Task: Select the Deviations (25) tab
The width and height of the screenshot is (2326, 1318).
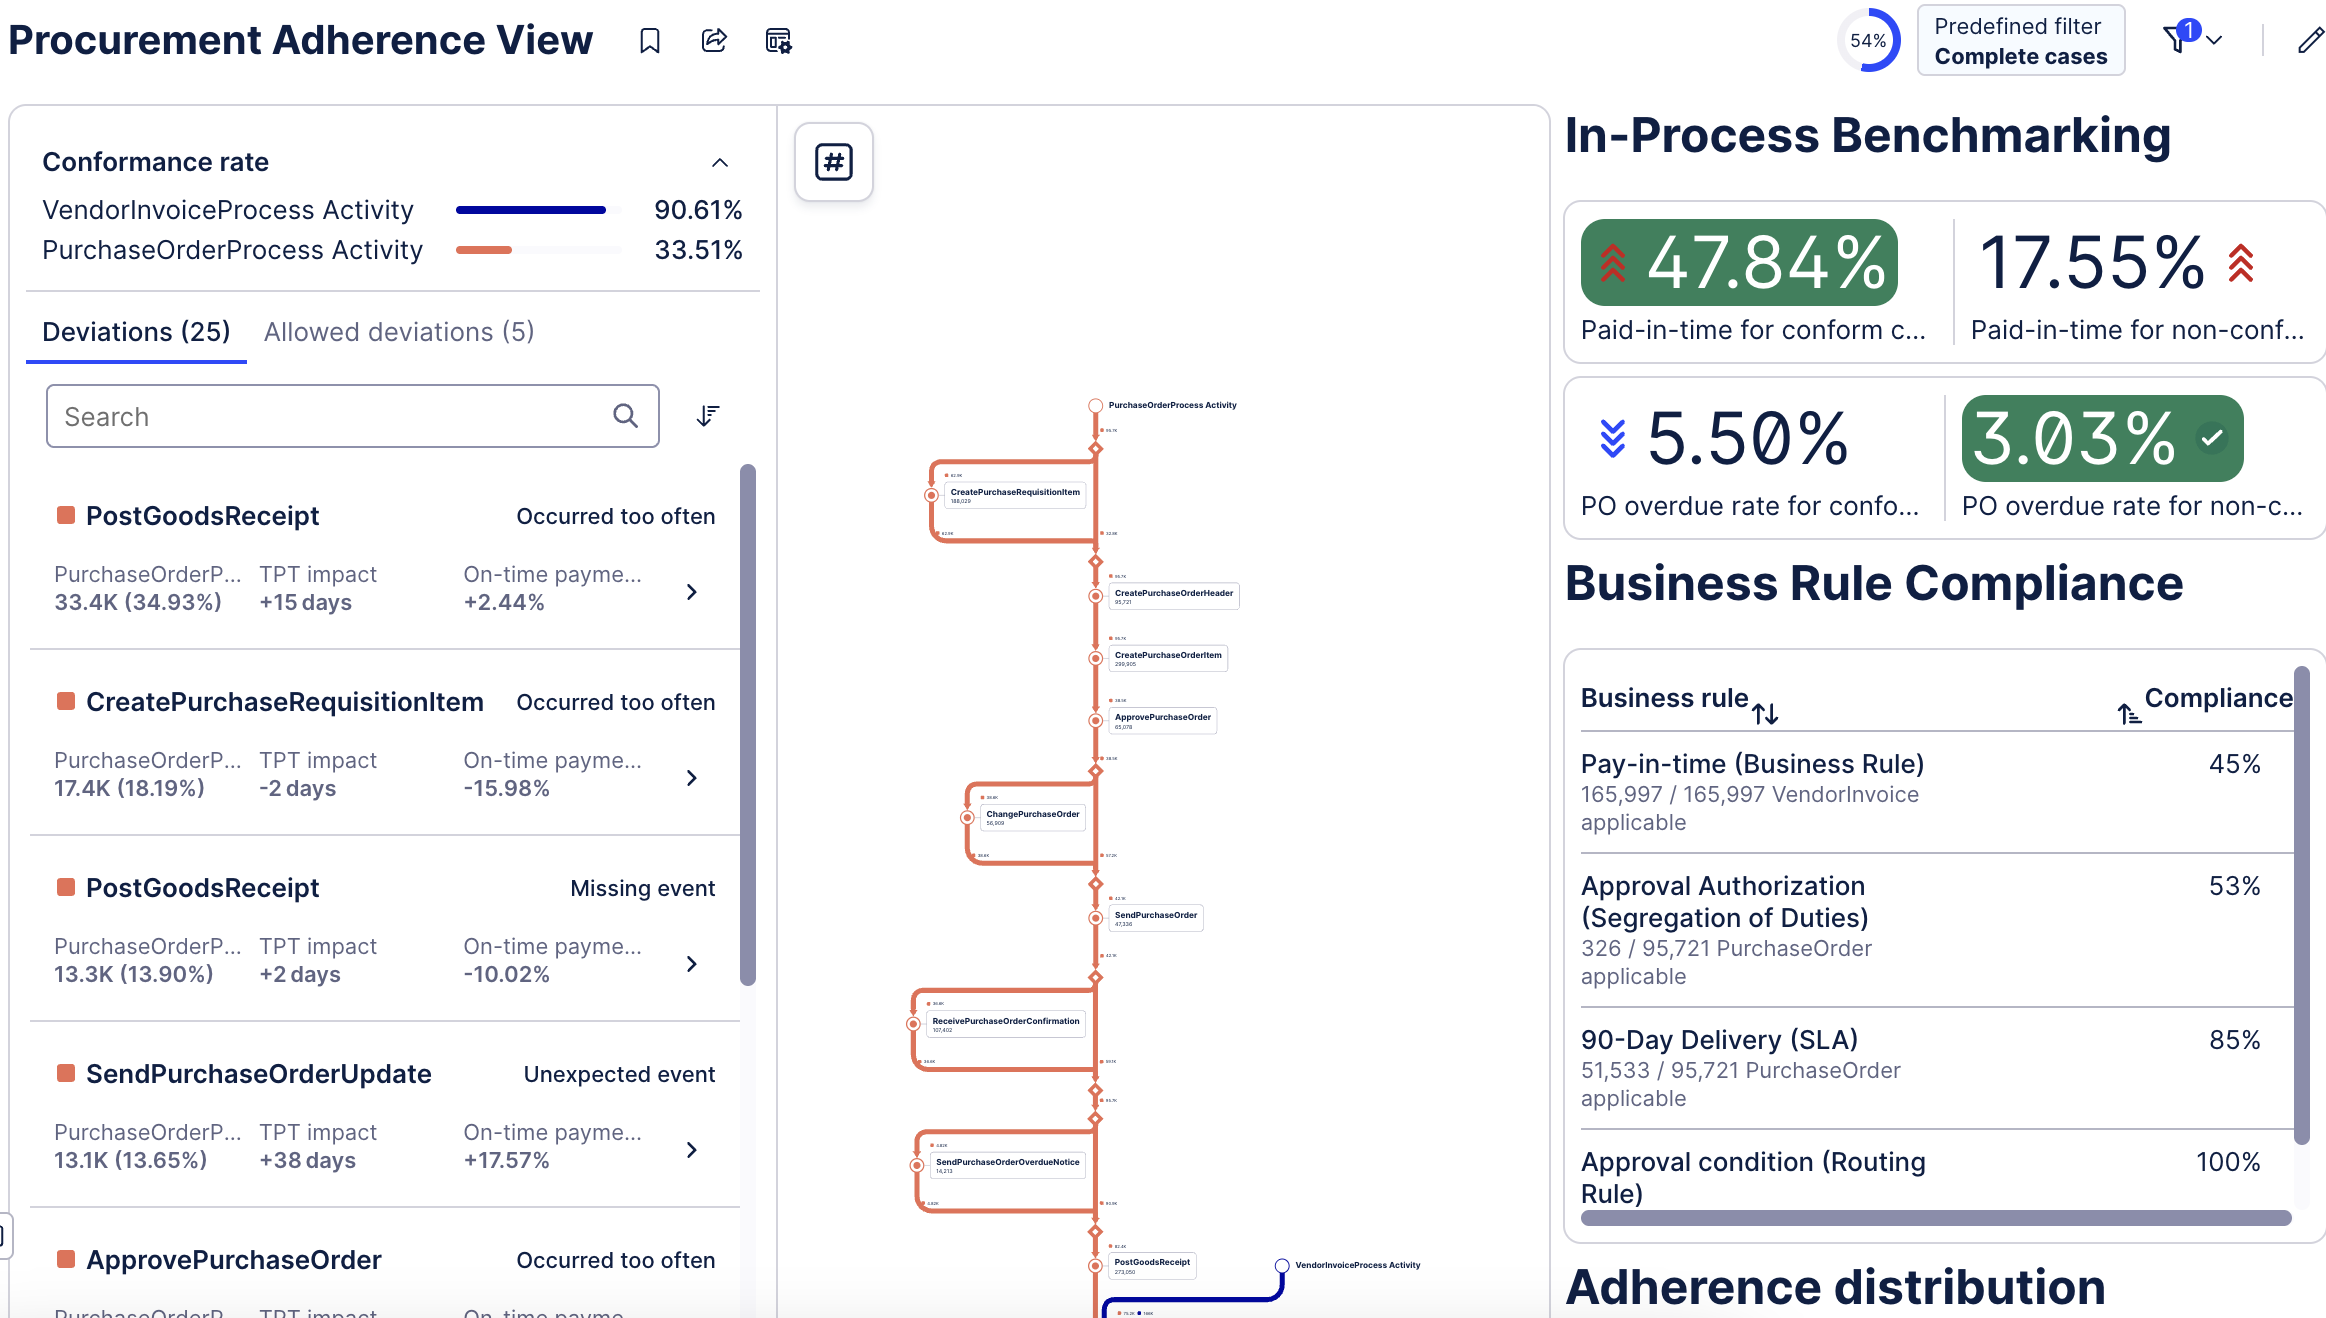Action: tap(136, 332)
